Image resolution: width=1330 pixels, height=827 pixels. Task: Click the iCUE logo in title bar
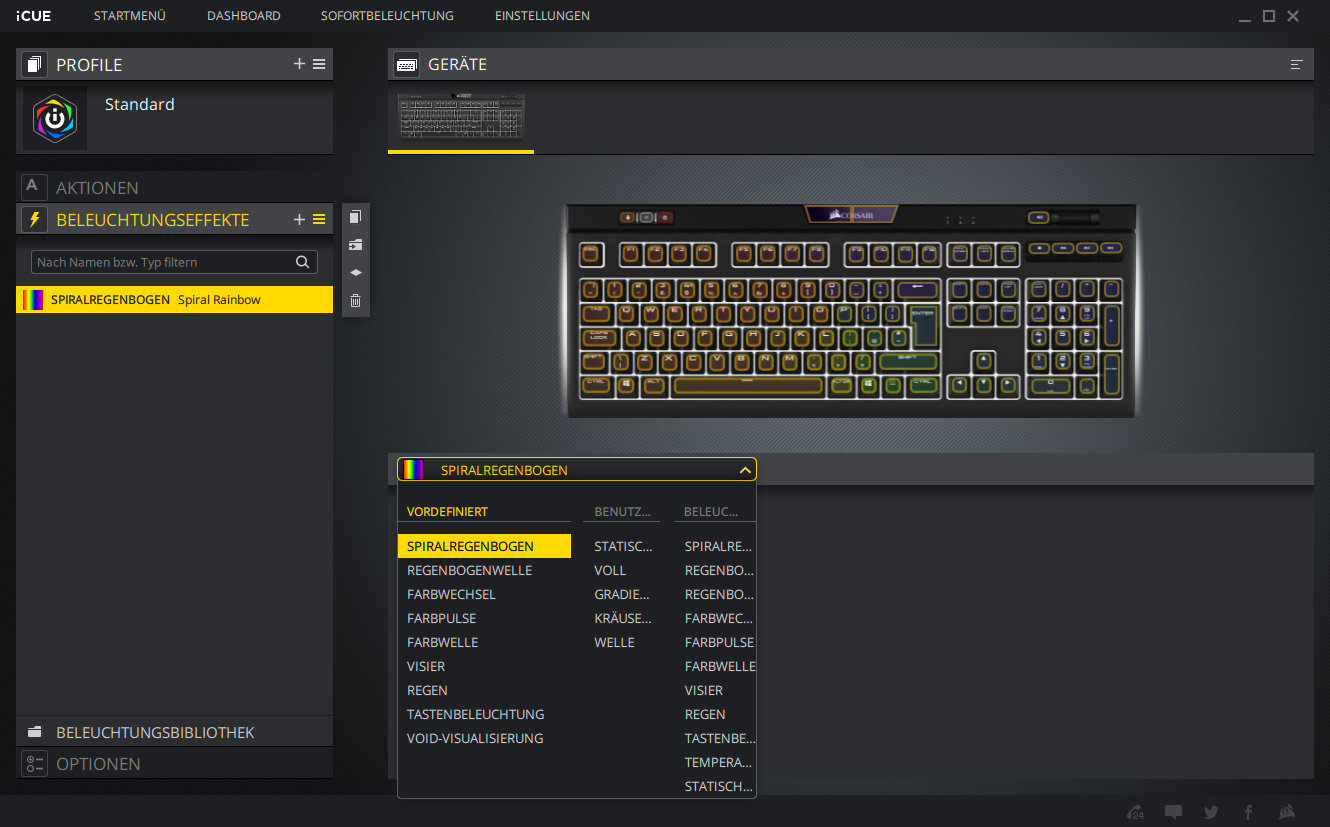33,16
